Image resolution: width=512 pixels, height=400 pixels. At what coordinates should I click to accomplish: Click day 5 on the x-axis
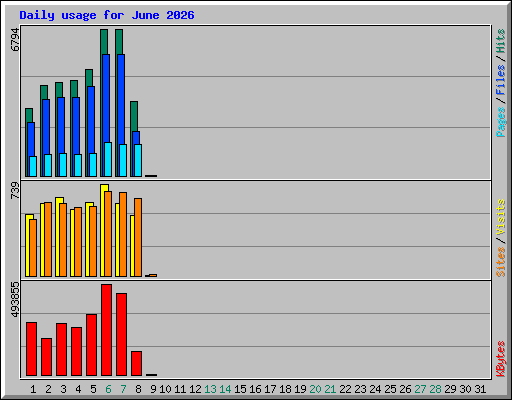(x=93, y=389)
